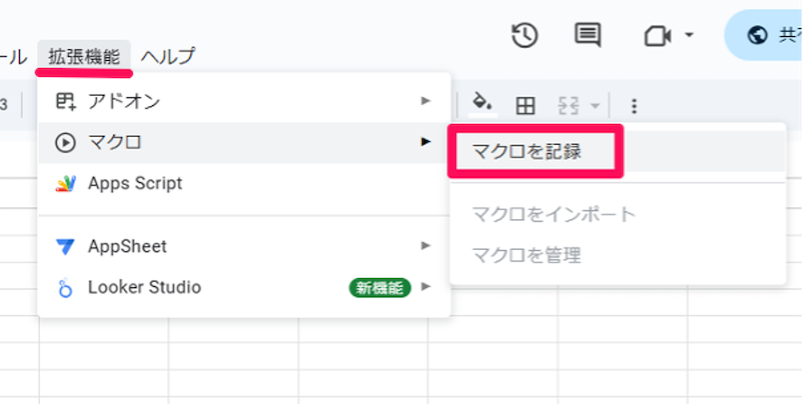Click the green 新機能 badge

(380, 288)
